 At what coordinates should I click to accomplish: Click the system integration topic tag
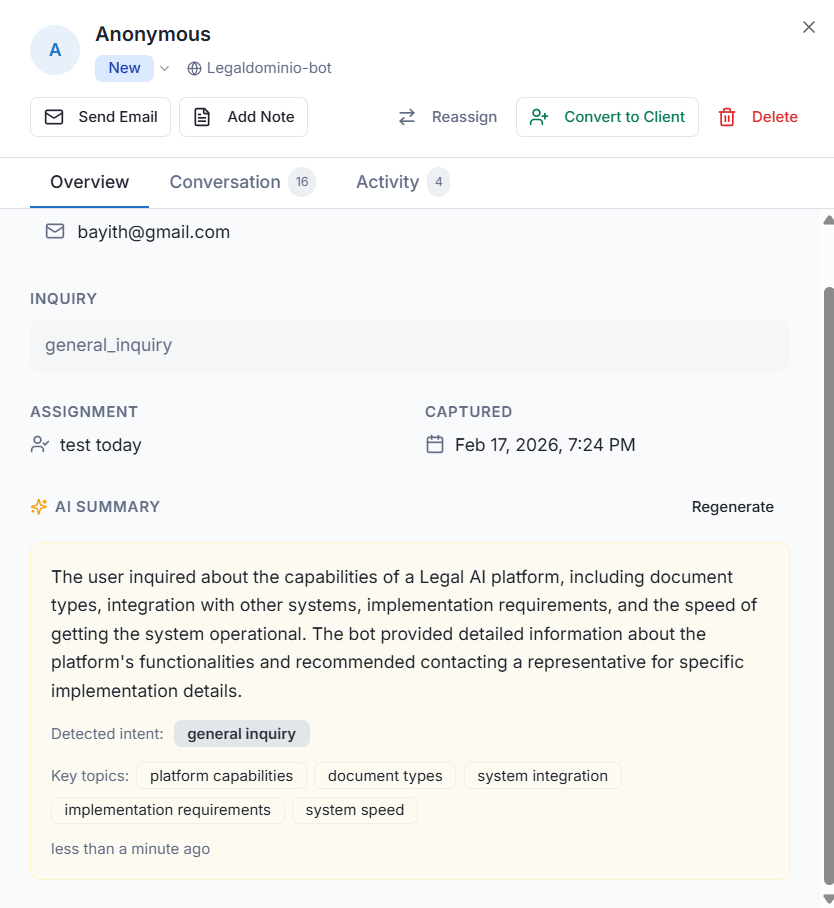[542, 775]
